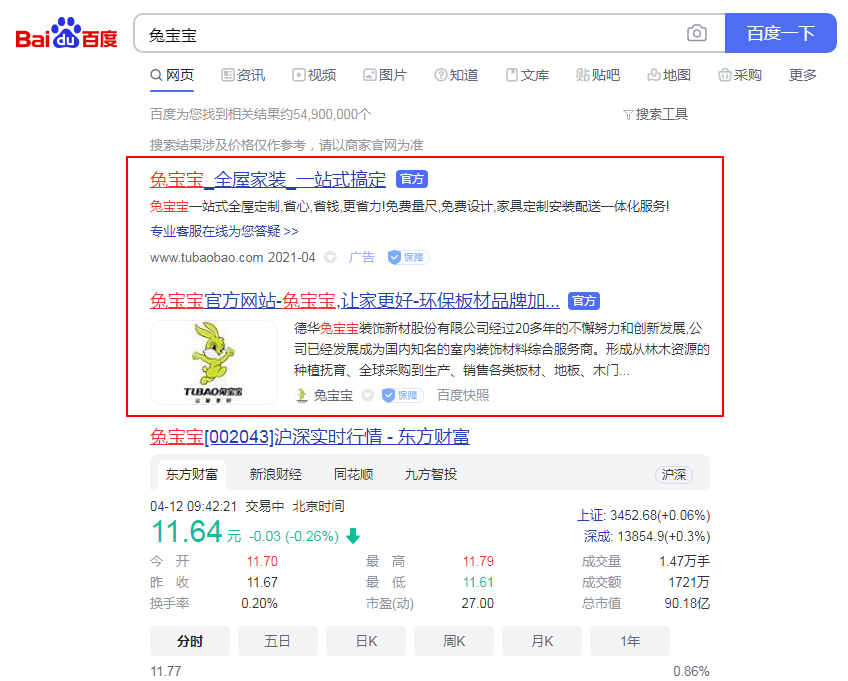Viewport: 848px width, 681px height.
Task: Select the 1年 chart button
Action: 630,641
